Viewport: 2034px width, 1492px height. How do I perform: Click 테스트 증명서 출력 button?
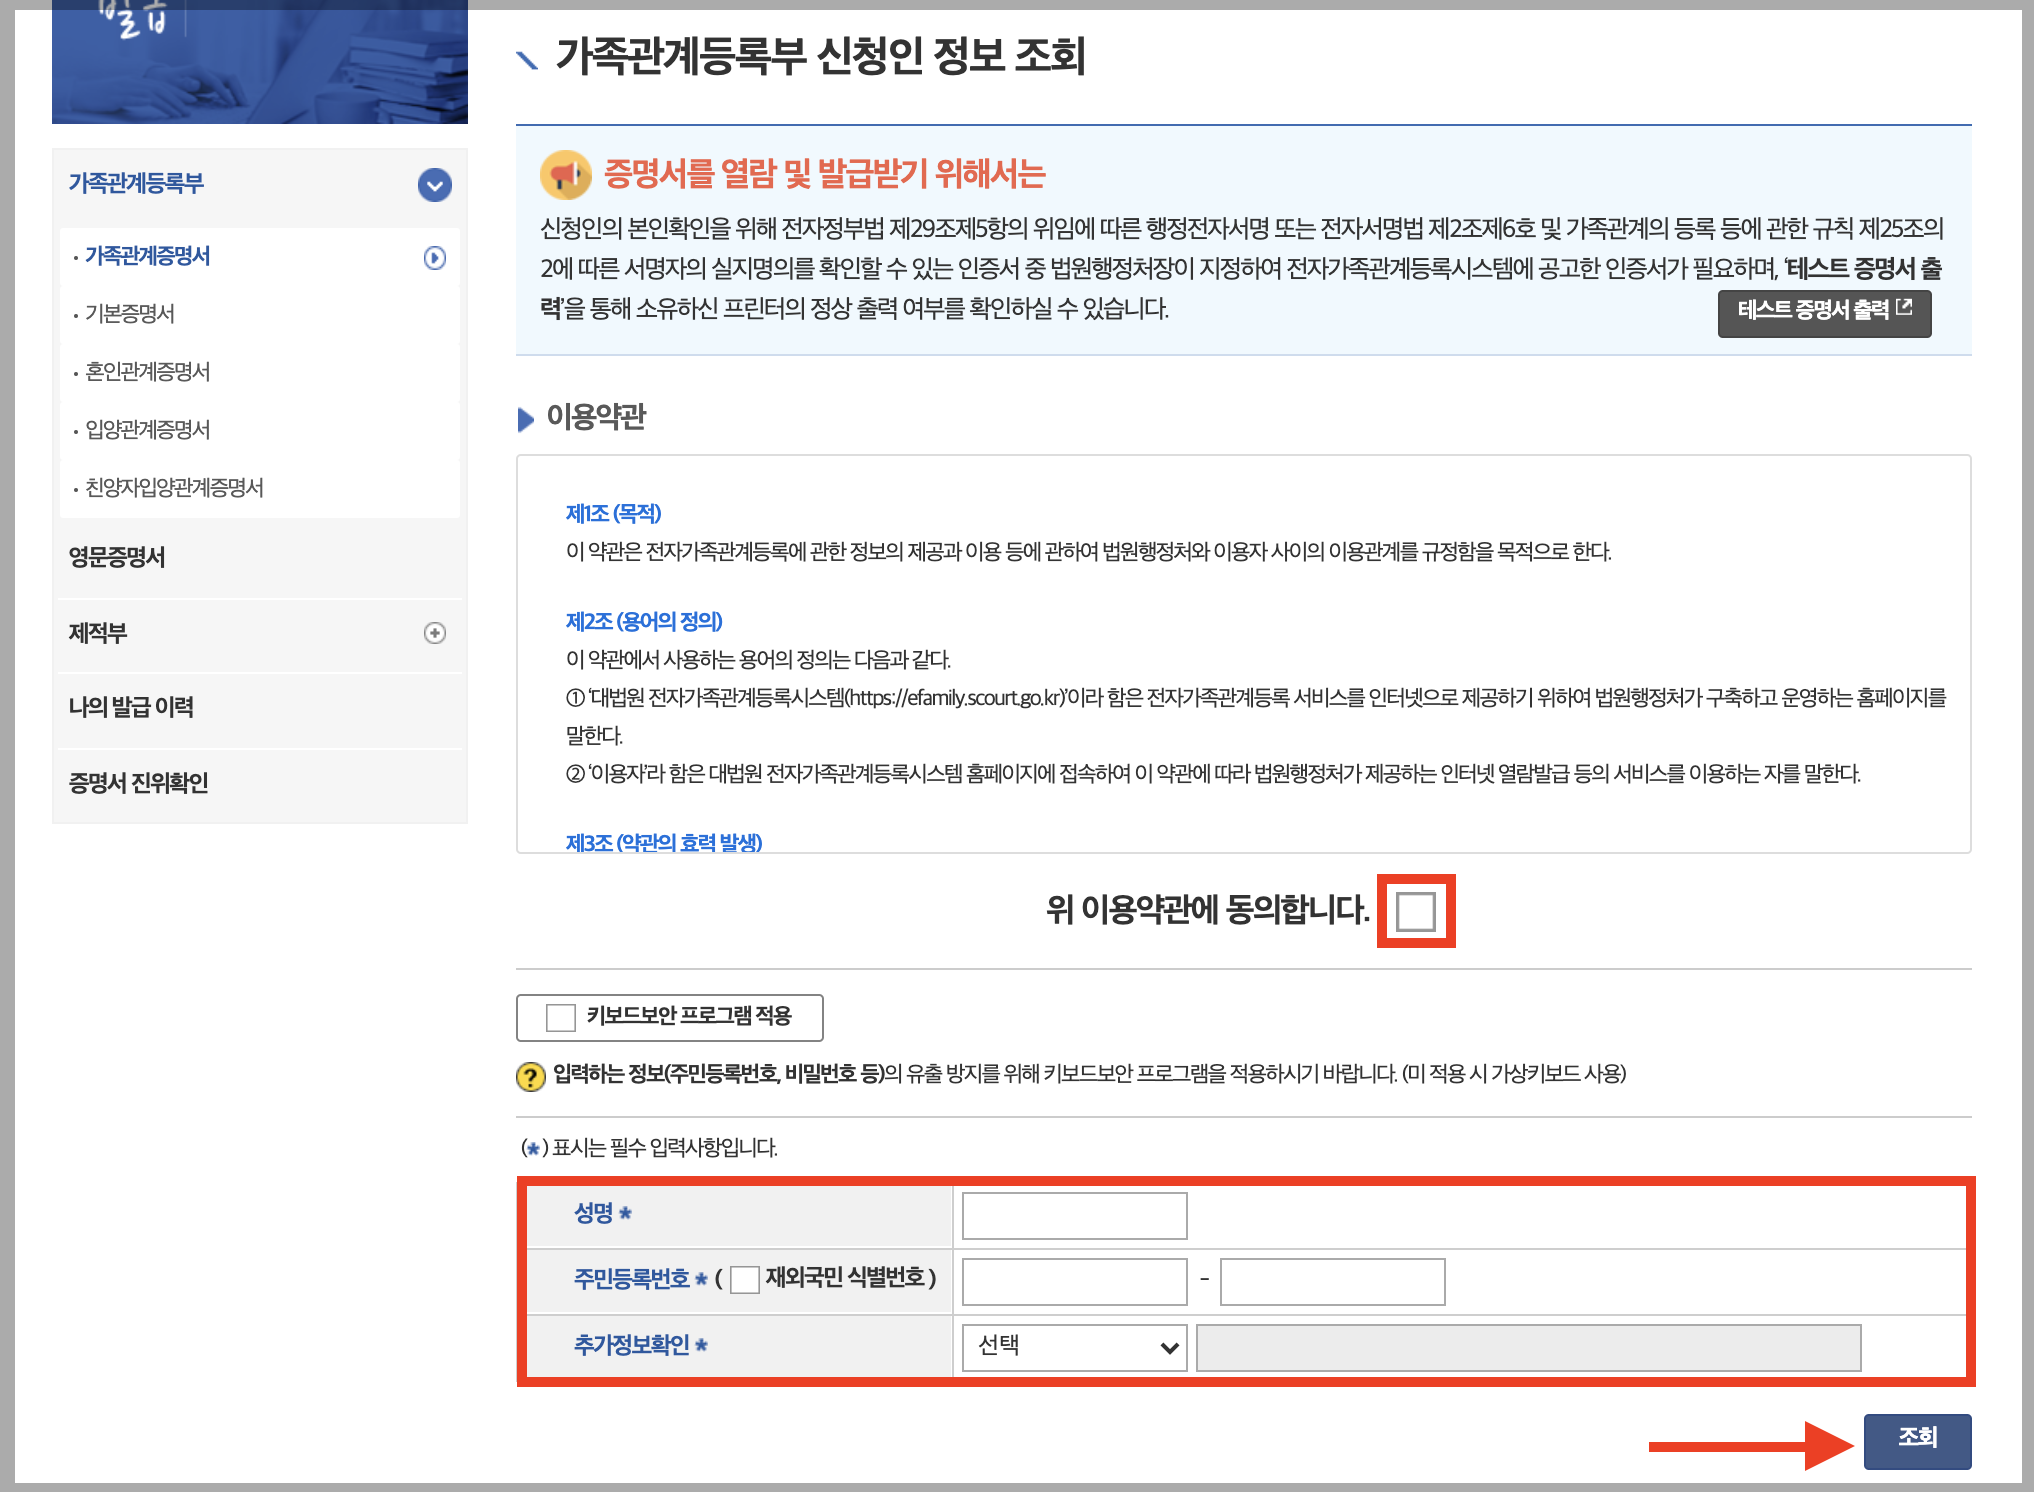point(1812,311)
